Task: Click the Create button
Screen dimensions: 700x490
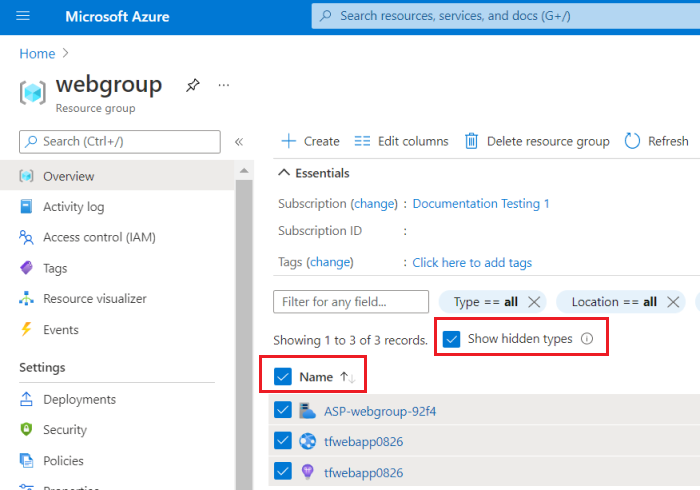Action: point(310,141)
